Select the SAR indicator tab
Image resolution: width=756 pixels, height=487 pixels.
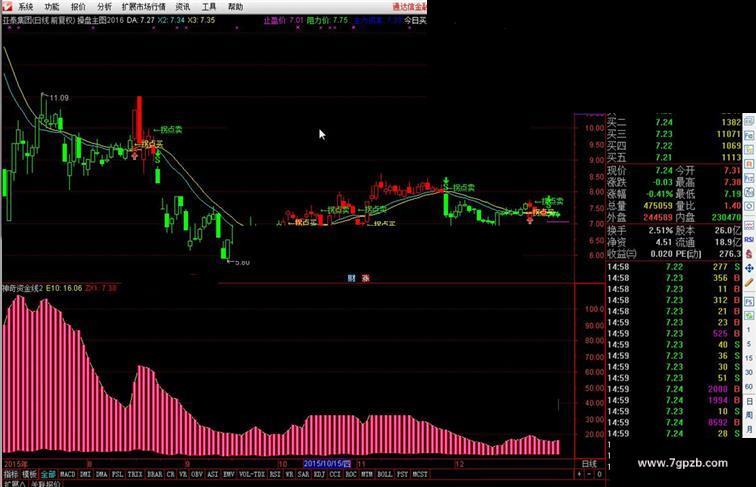(x=303, y=474)
